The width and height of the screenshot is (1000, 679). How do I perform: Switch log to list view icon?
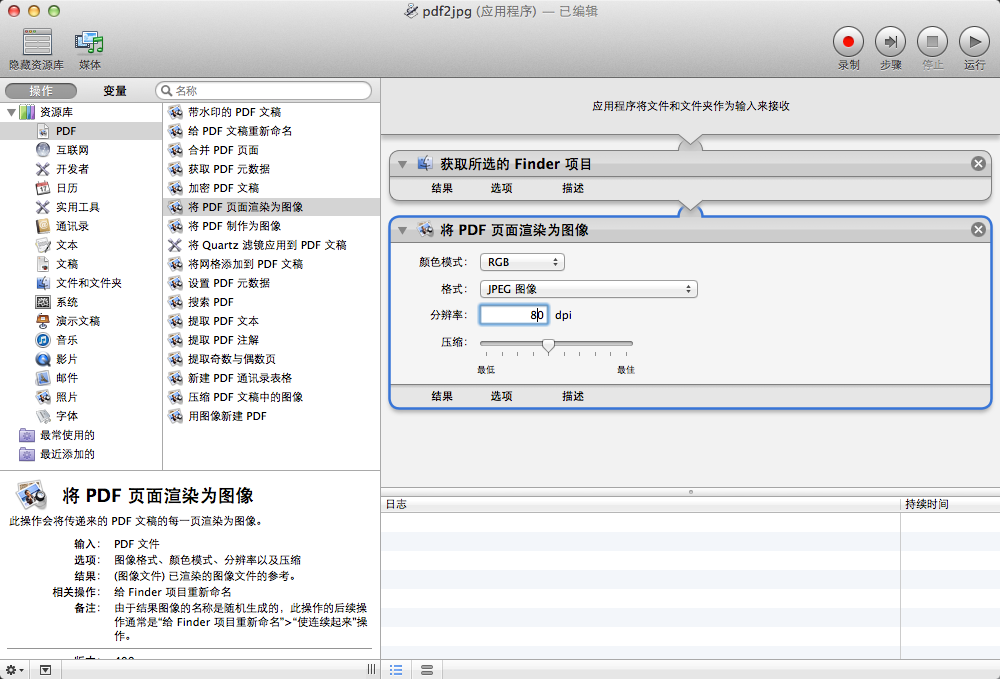tap(396, 669)
